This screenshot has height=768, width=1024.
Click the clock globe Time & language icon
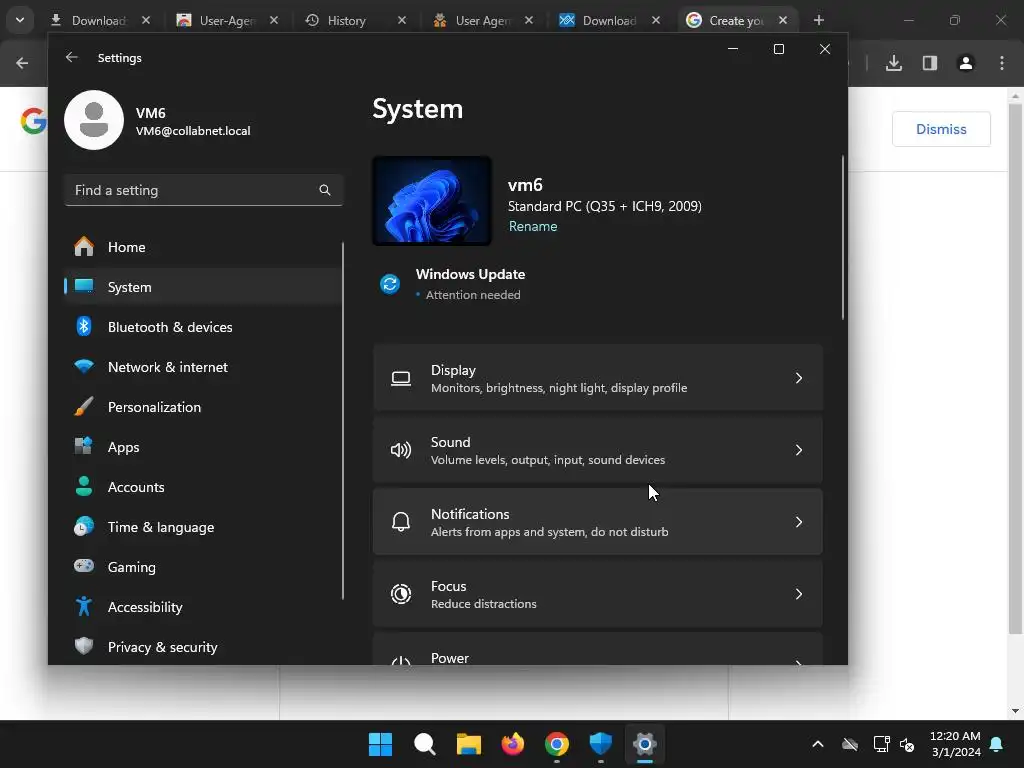[x=84, y=526]
